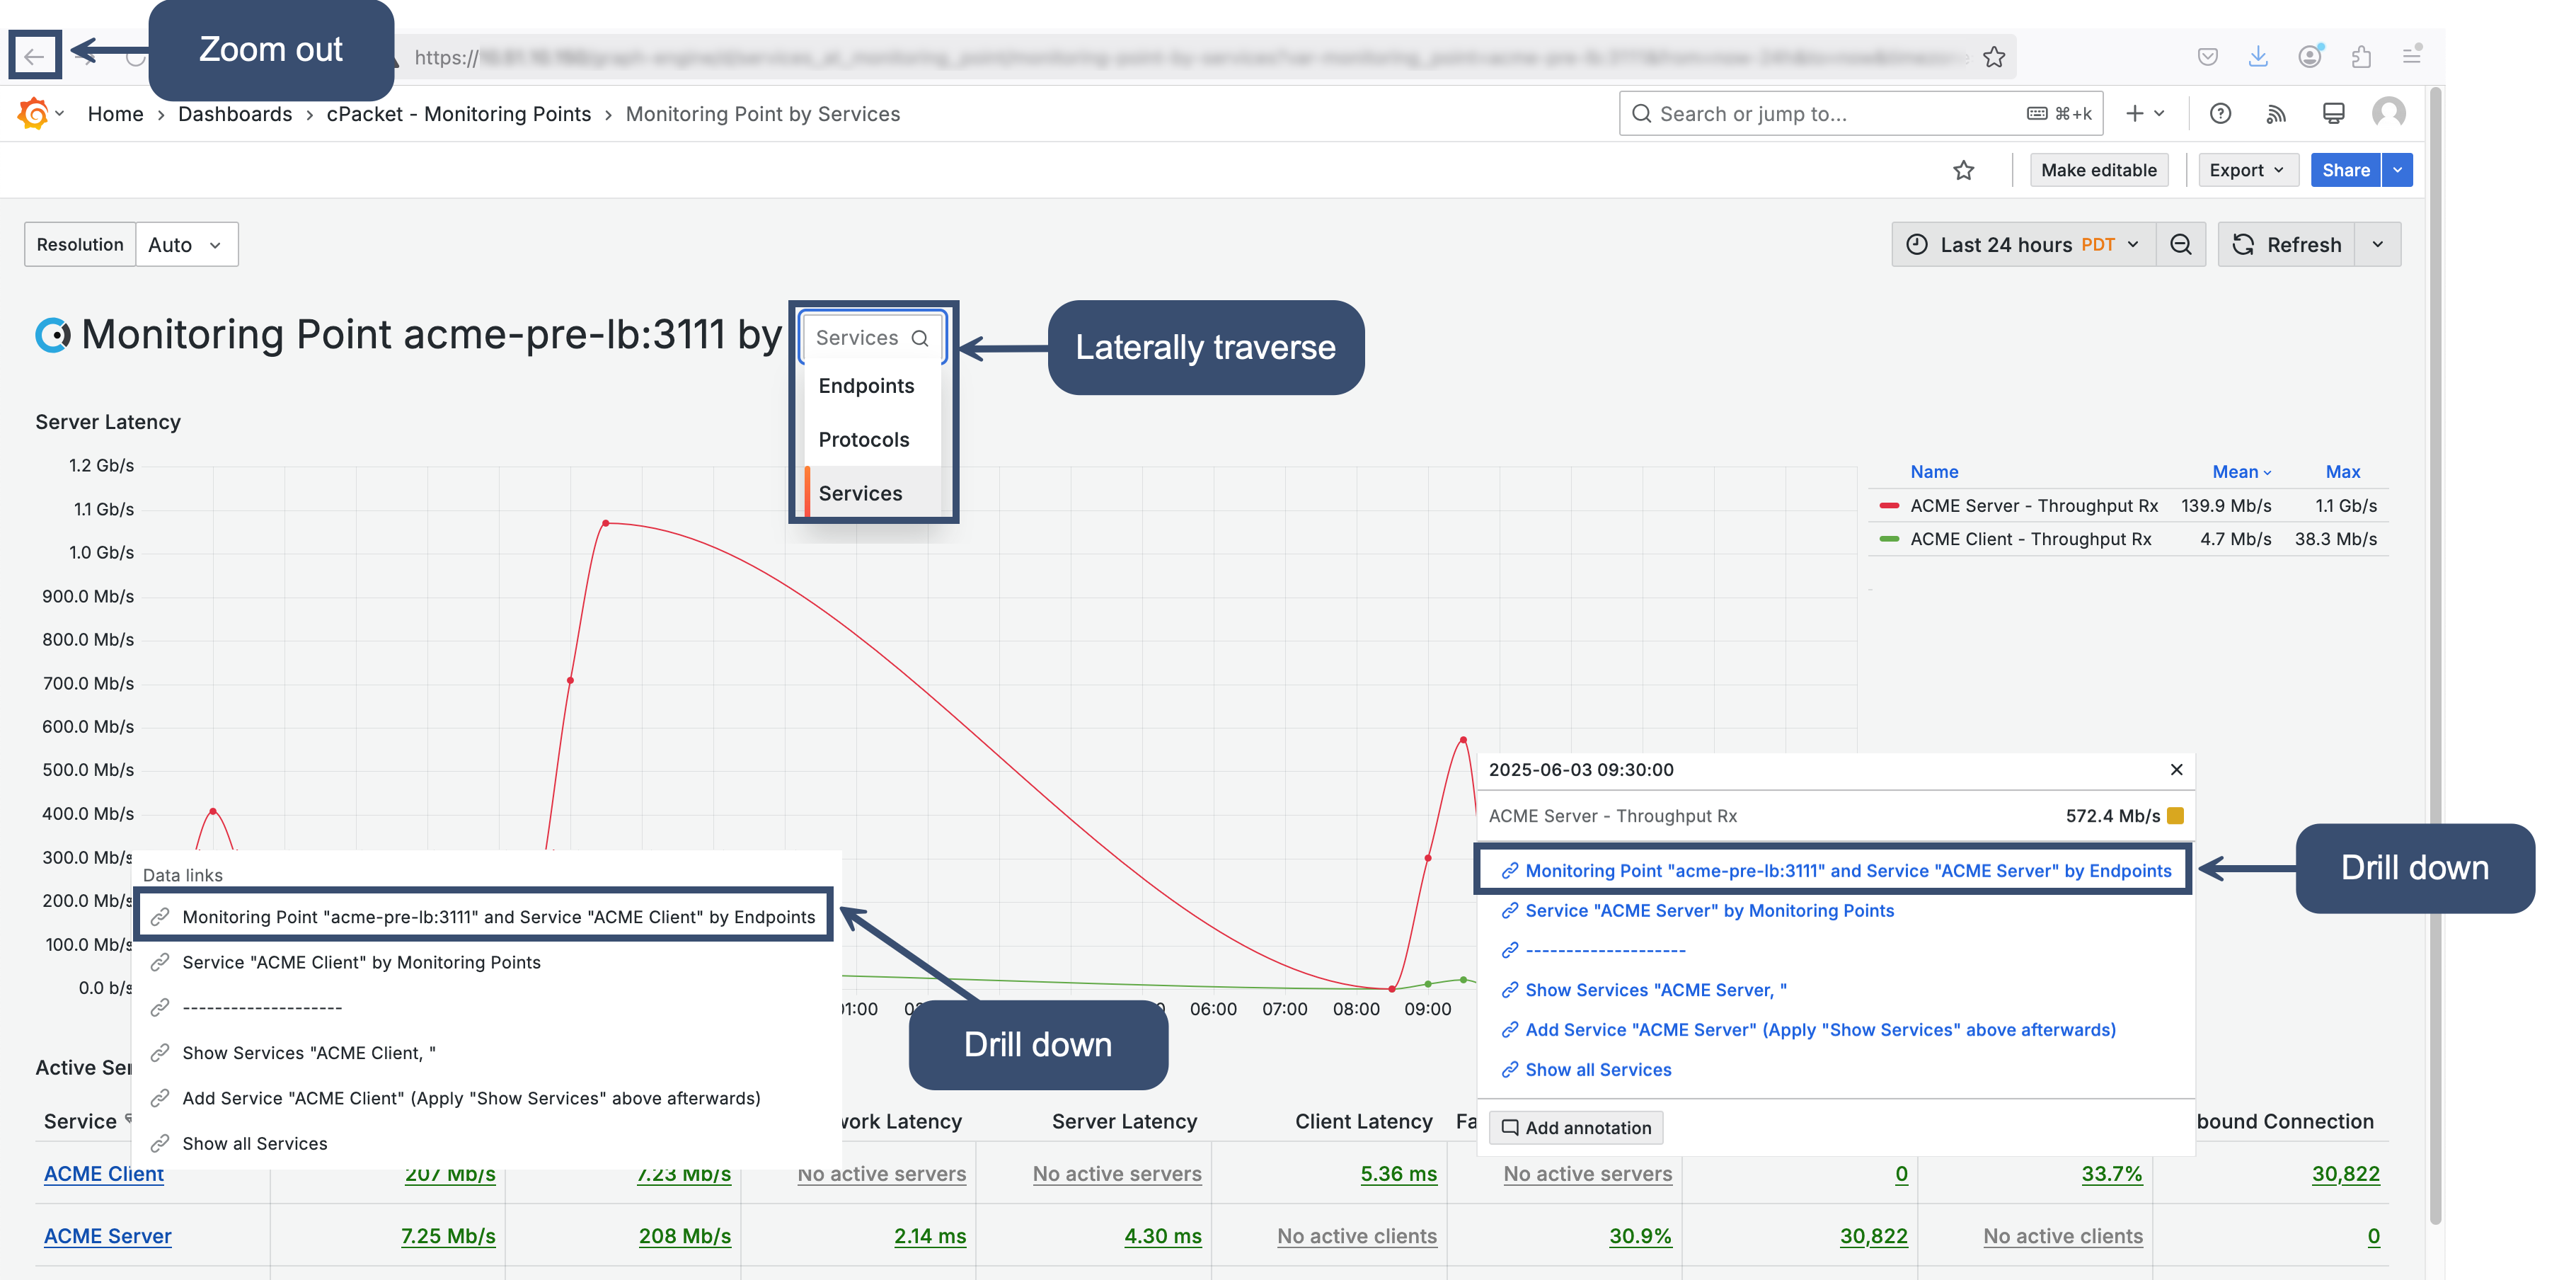Choose Show Services "ACME Client, " data link

click(309, 1053)
